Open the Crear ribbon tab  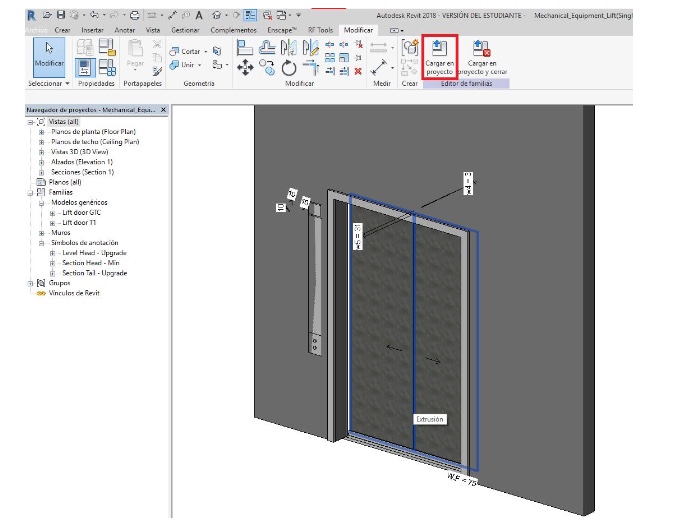pyautogui.click(x=62, y=30)
